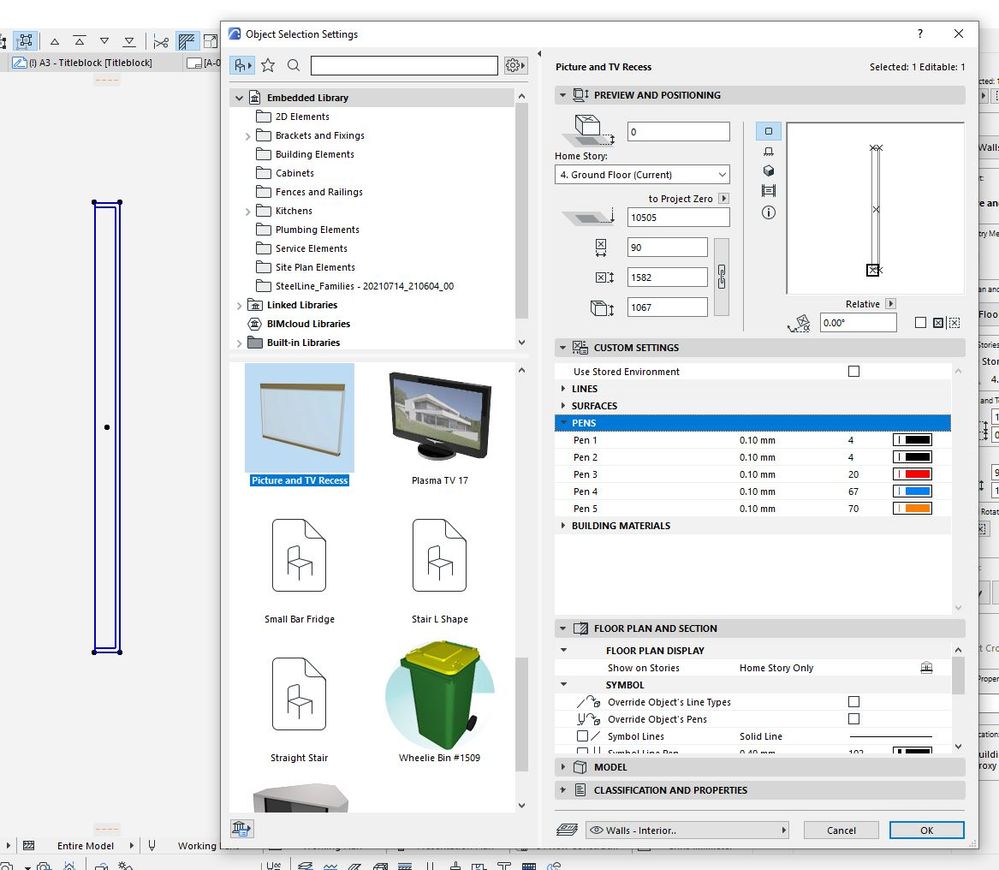Select the Wheelie Bin #1509 thumbnail
Image resolution: width=999 pixels, height=870 pixels.
[x=439, y=704]
